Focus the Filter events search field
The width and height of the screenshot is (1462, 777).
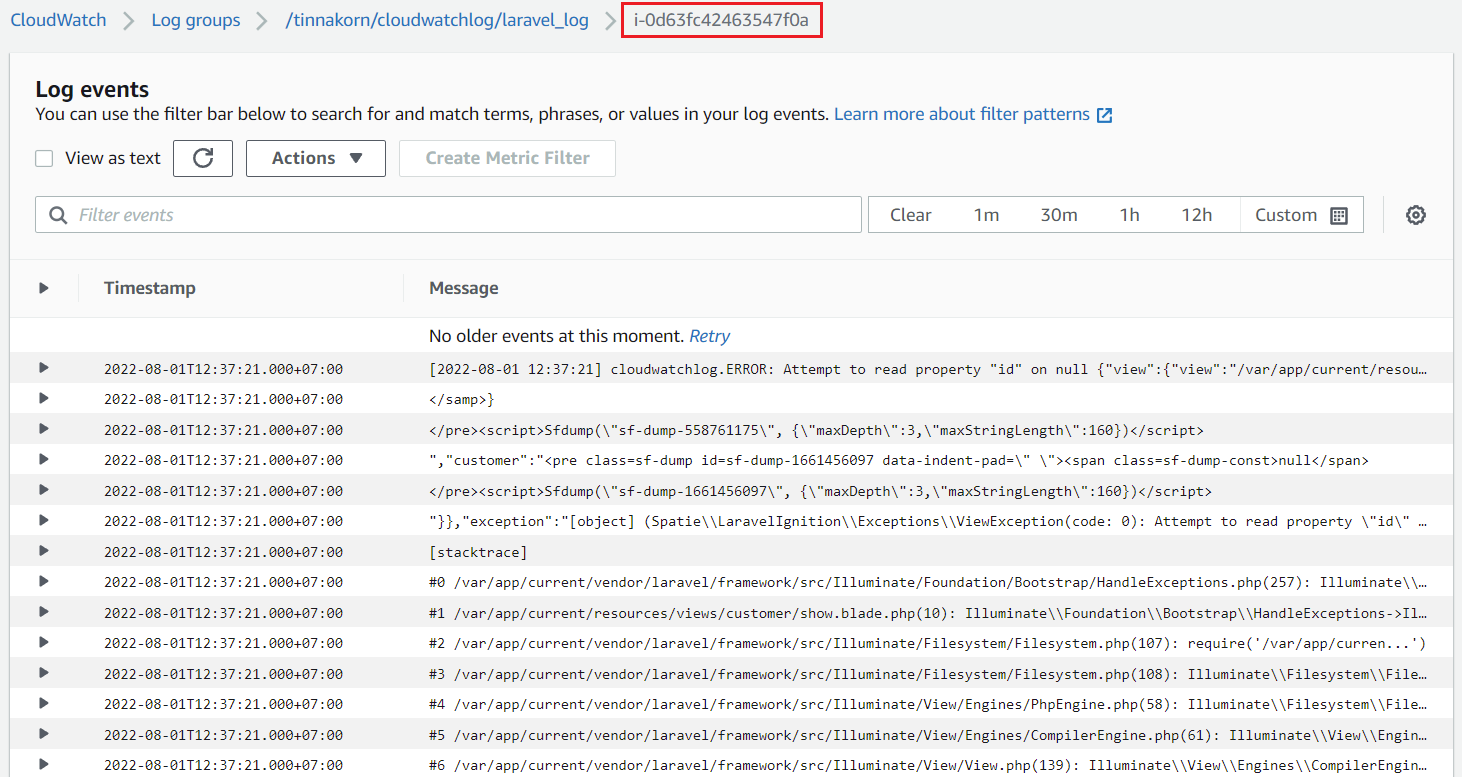coord(448,215)
